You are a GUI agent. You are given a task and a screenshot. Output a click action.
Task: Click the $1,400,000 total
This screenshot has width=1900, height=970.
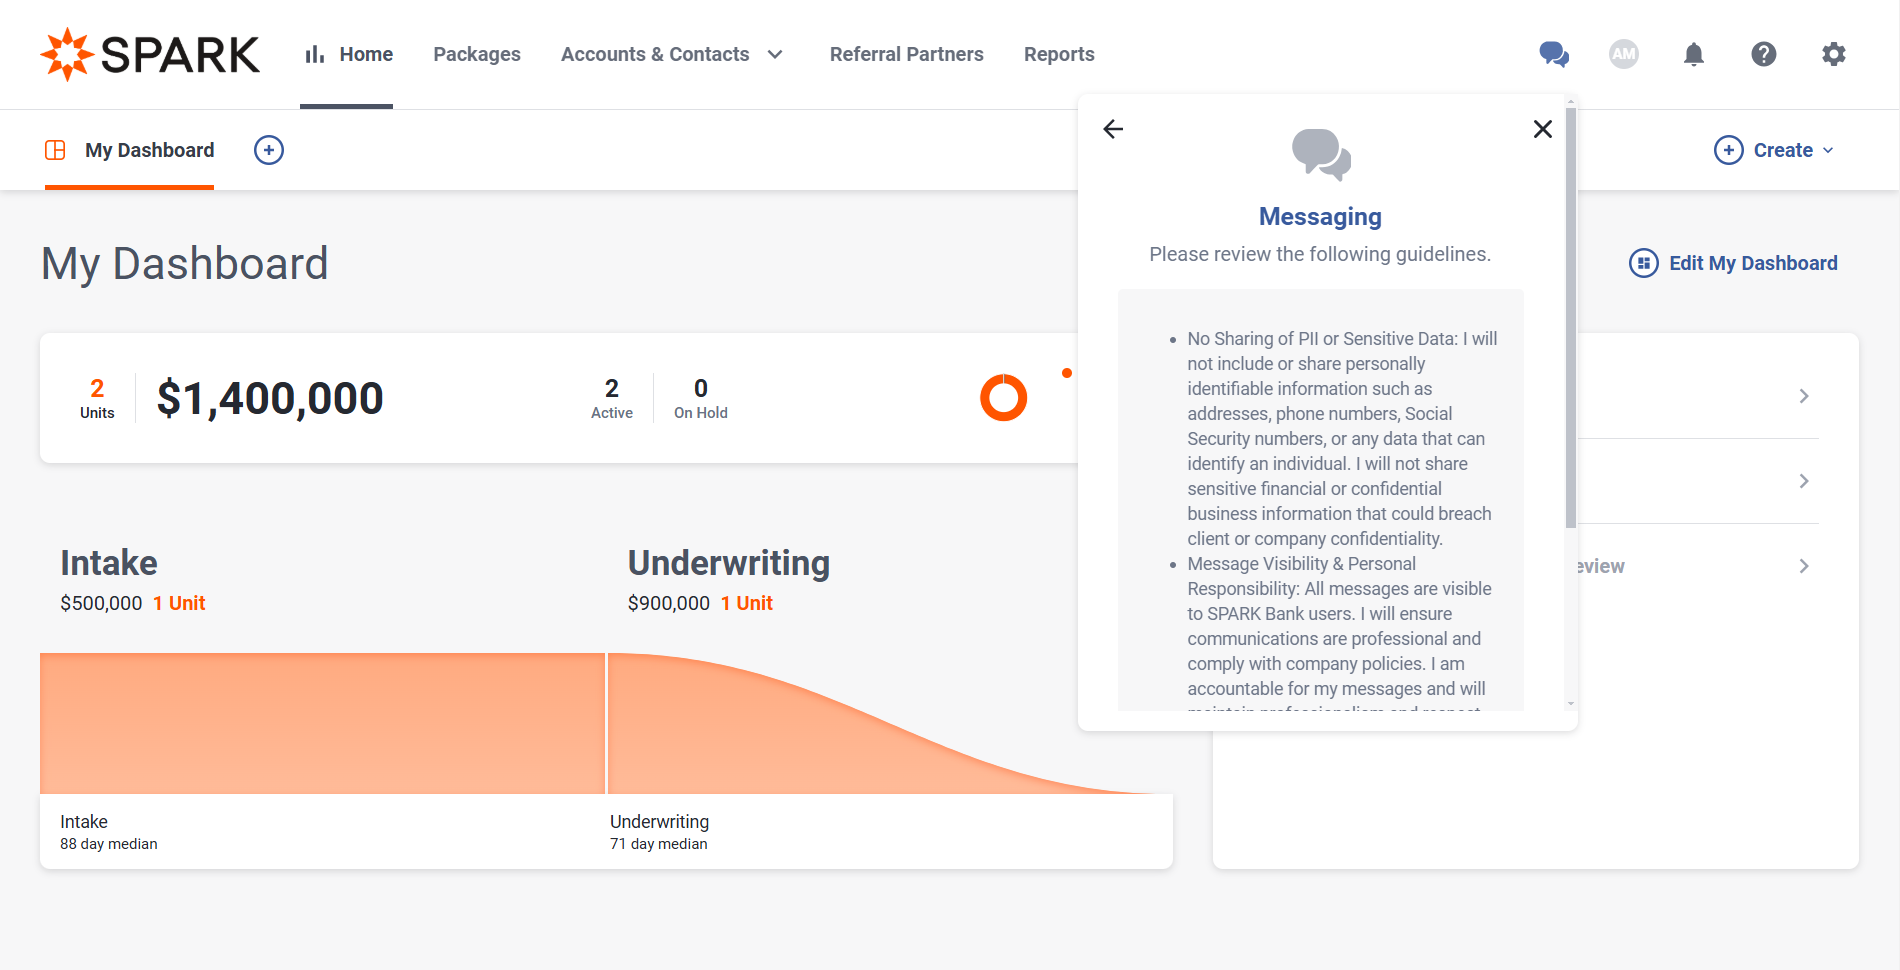(x=270, y=398)
